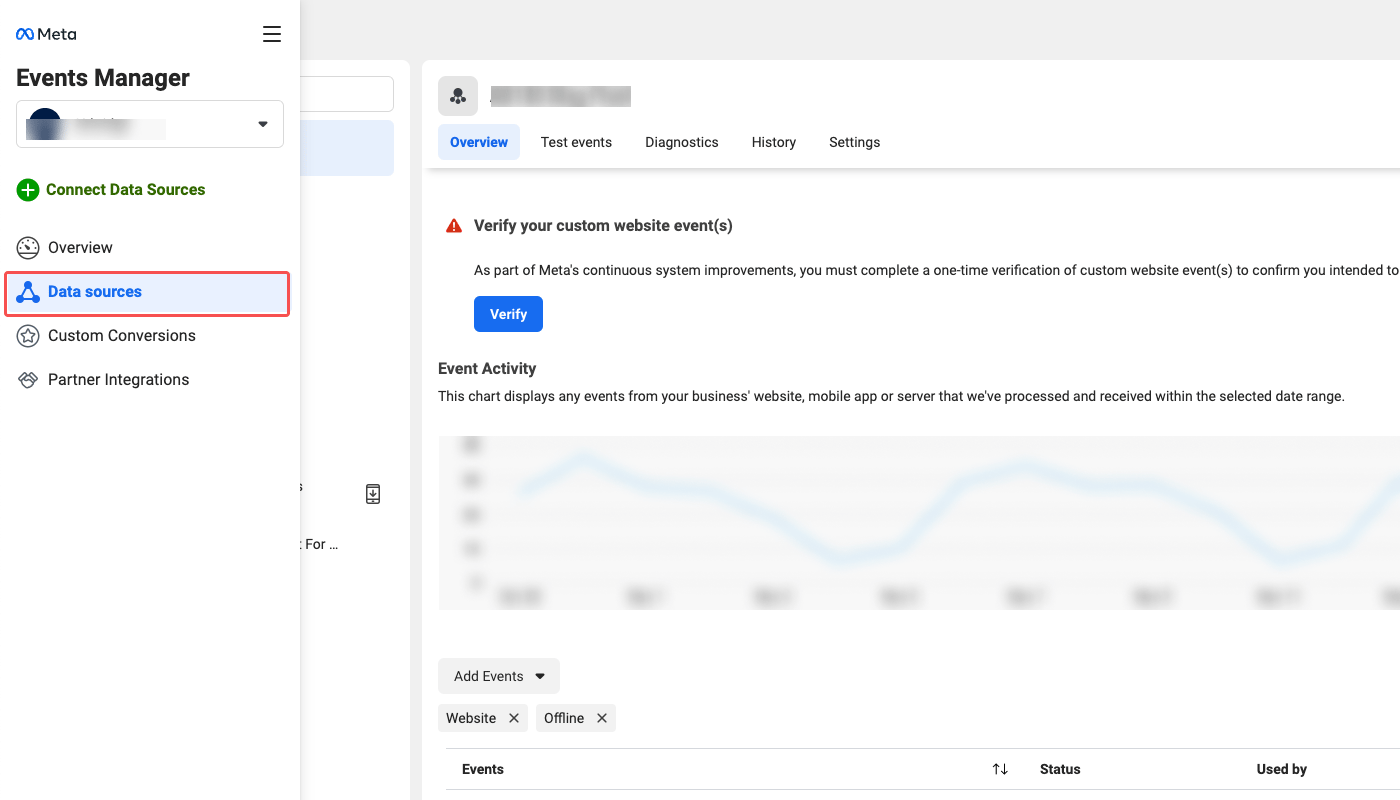Open the Add Events dropdown

499,676
